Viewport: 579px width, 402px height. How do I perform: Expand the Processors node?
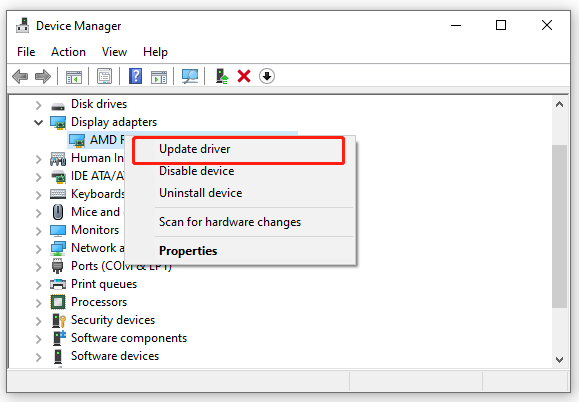[38, 303]
